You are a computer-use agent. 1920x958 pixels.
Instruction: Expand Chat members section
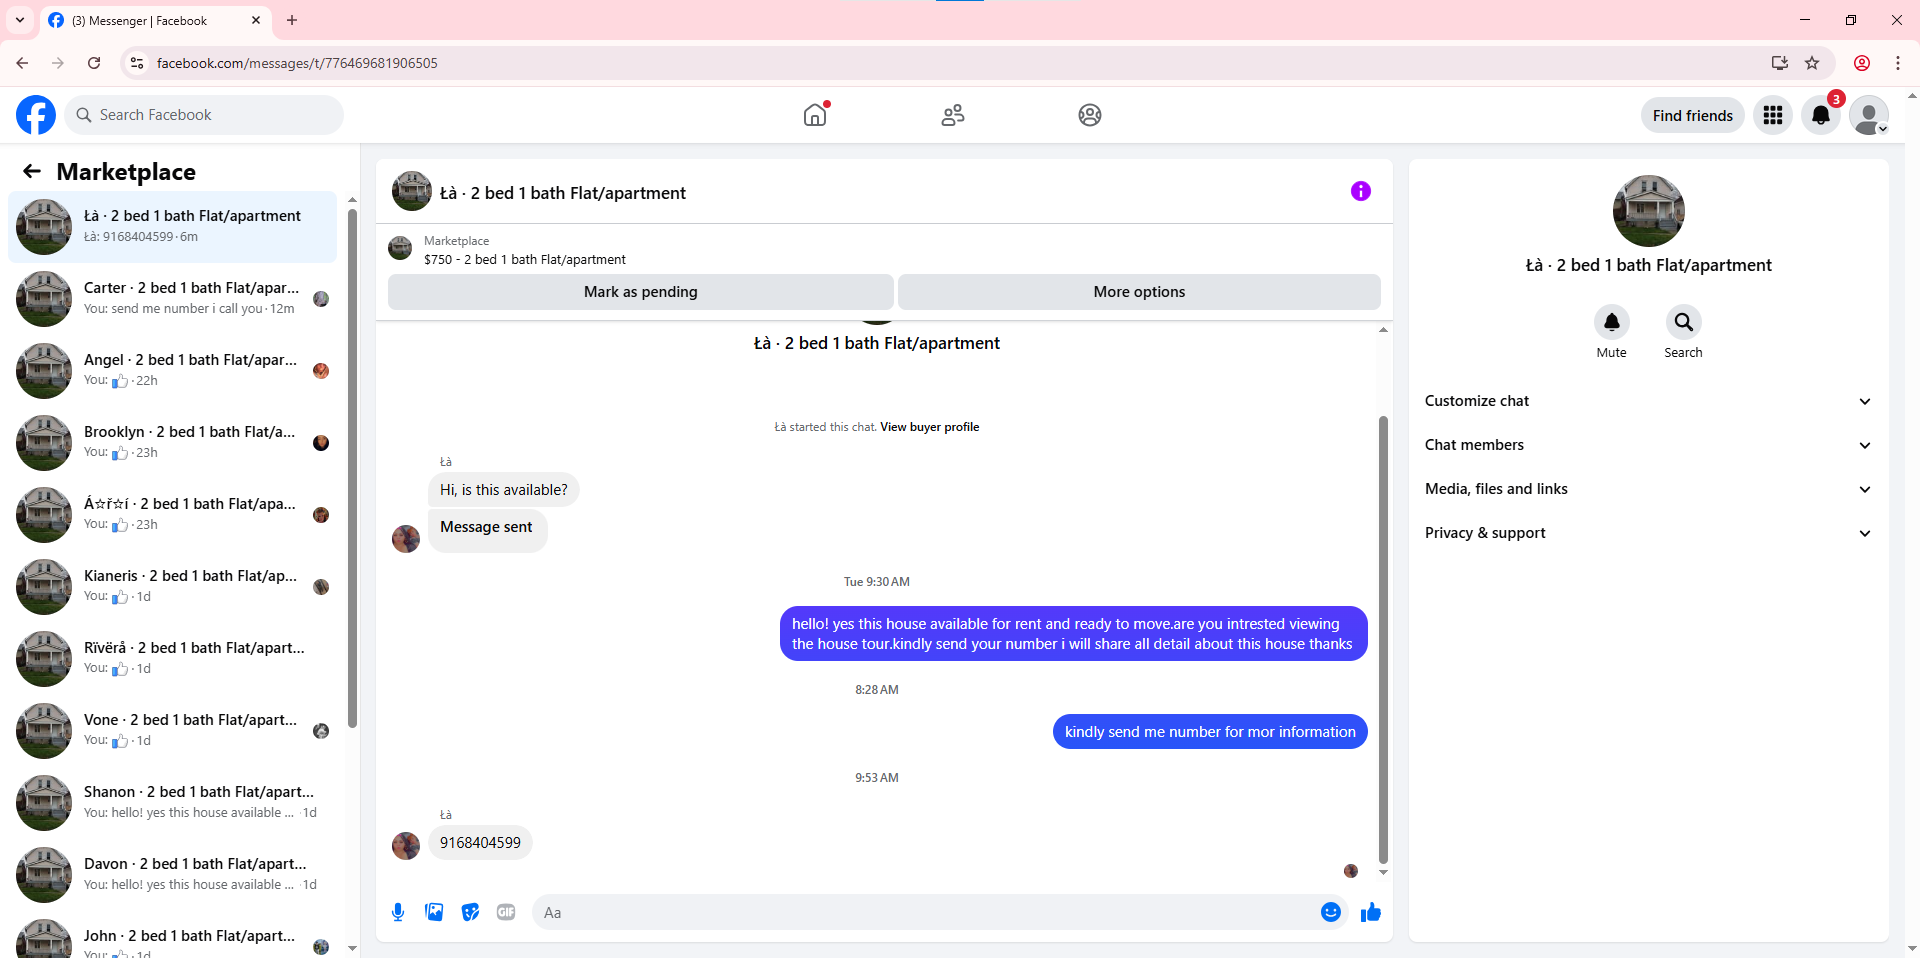pos(1648,445)
